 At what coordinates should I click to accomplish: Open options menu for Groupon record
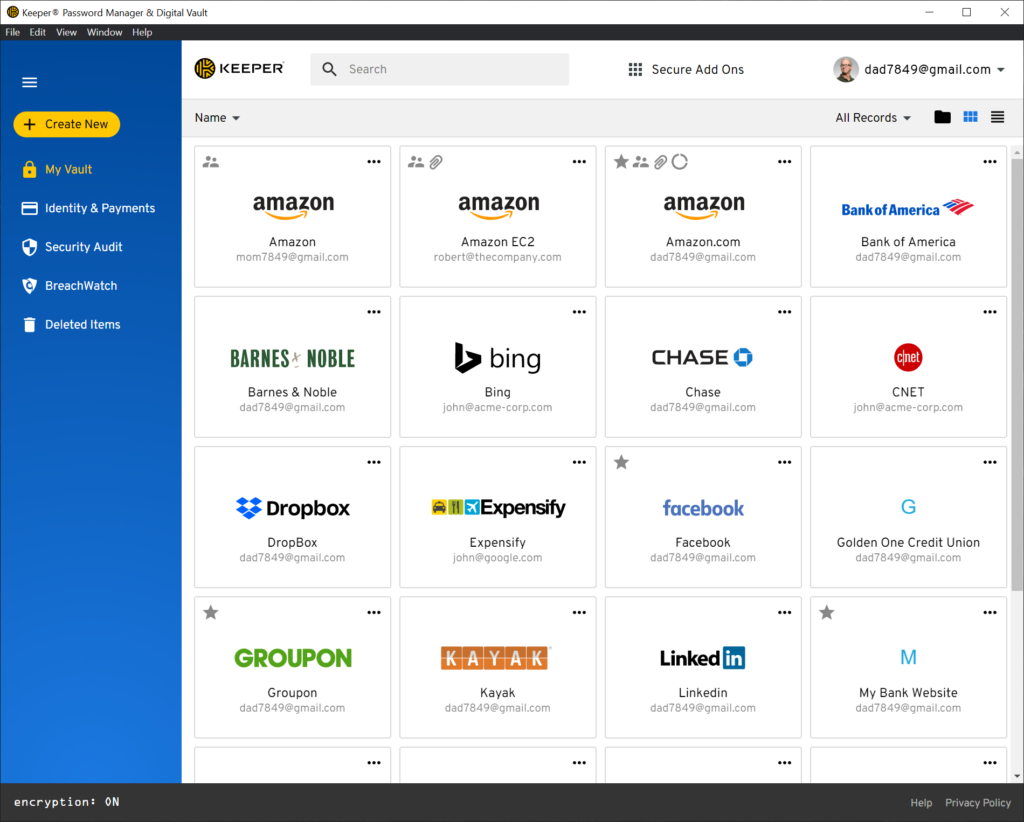[374, 612]
